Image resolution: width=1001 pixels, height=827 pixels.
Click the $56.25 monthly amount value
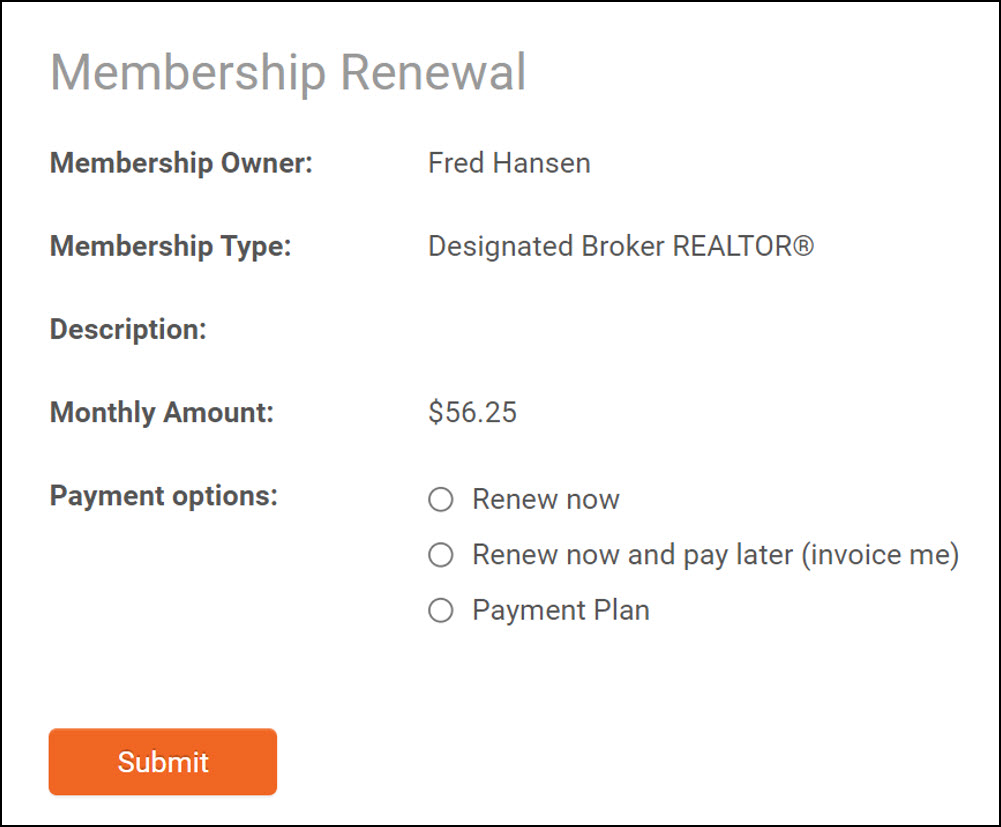coord(472,412)
